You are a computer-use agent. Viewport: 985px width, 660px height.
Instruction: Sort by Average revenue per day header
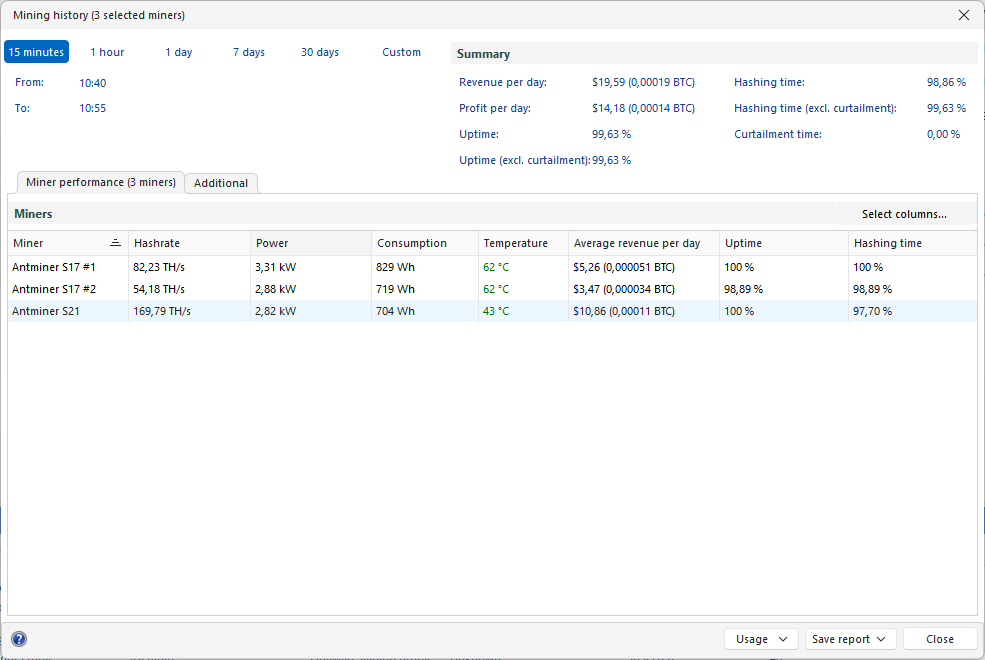tap(644, 243)
